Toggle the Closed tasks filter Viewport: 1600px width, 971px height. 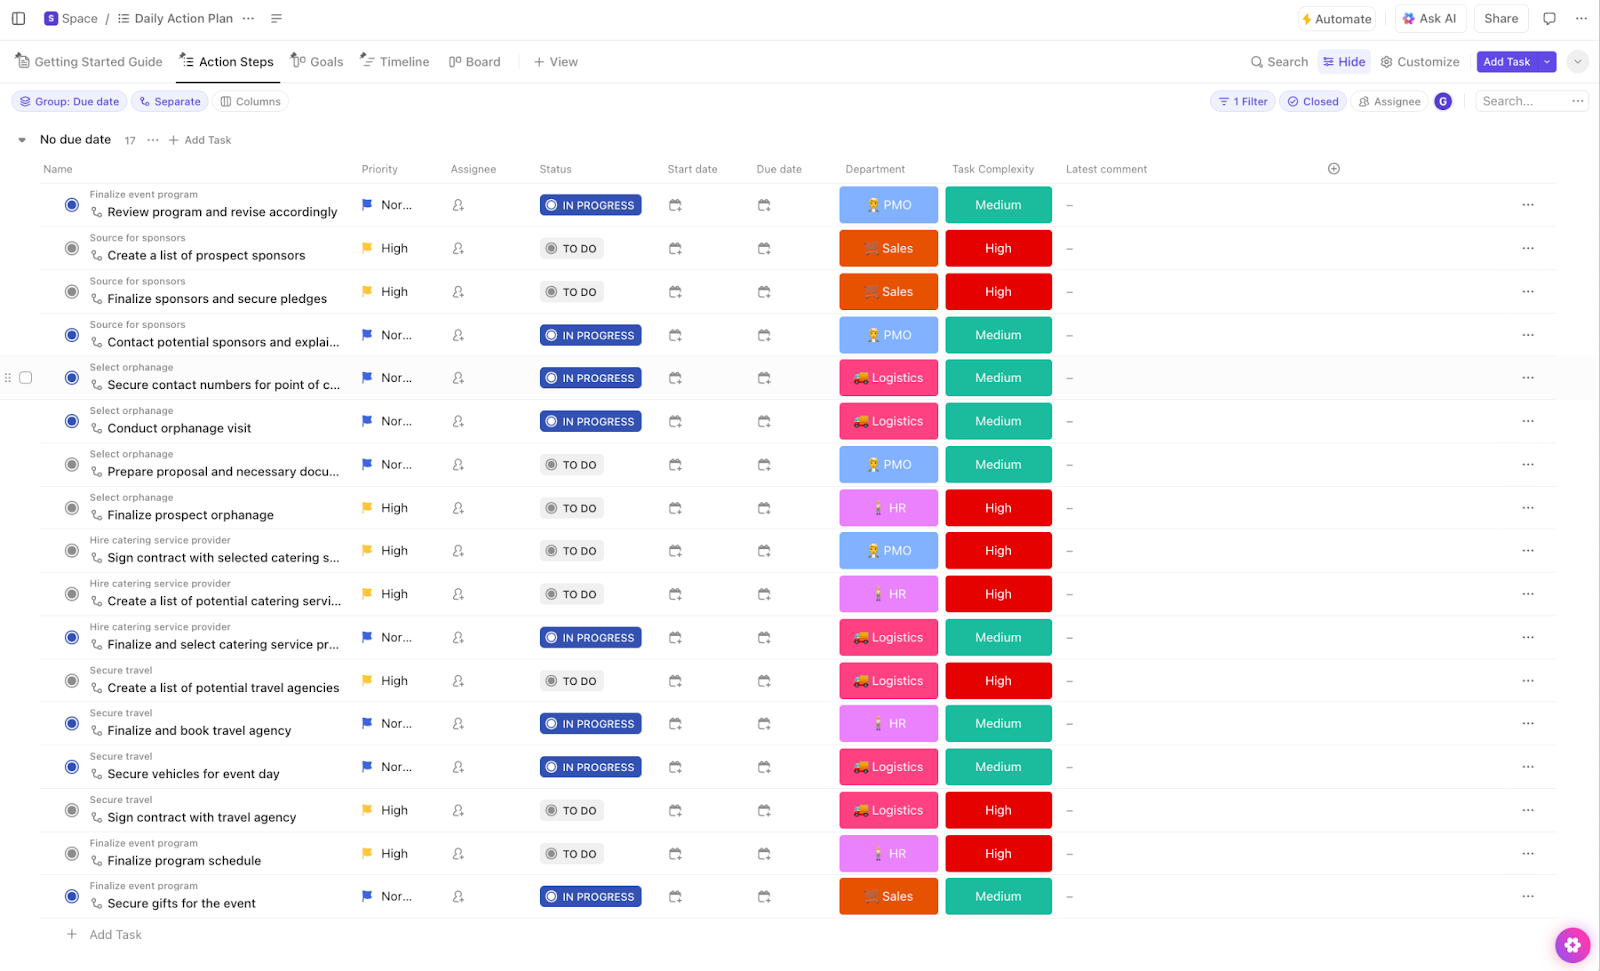pos(1312,101)
